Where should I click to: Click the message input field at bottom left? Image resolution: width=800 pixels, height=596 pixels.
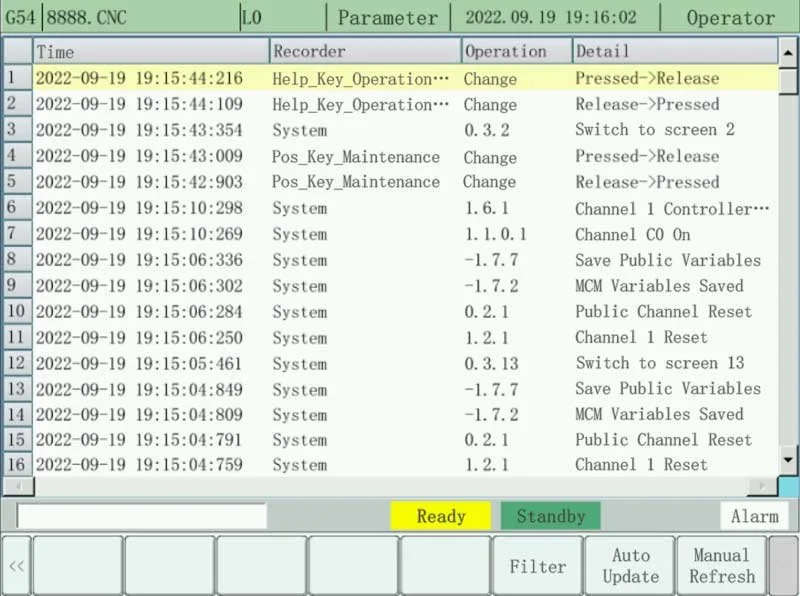click(140, 516)
